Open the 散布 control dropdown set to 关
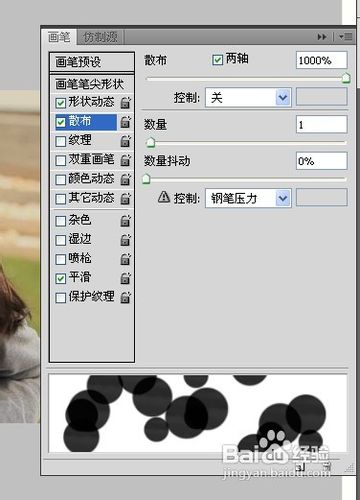The image size is (360, 500). pyautogui.click(x=248, y=97)
